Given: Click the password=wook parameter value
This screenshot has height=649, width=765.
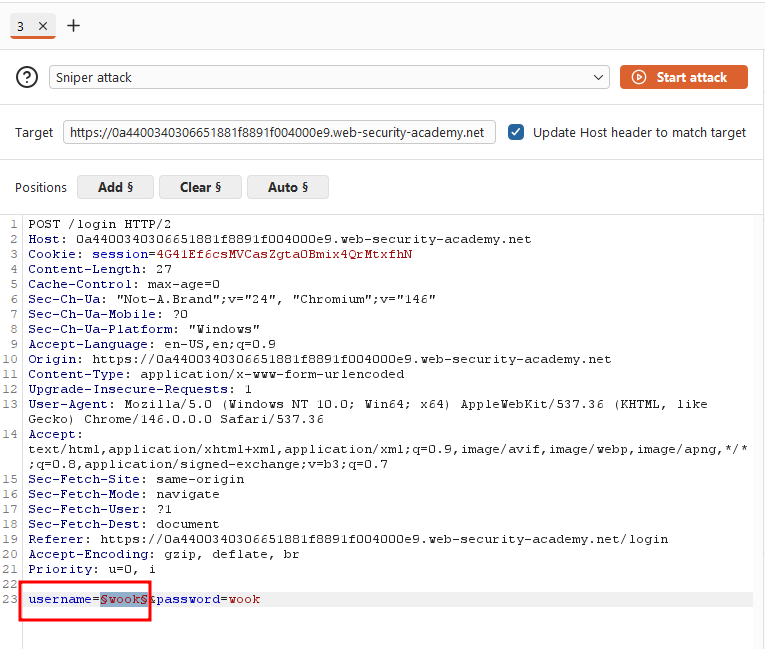Looking at the screenshot, I should point(244,599).
